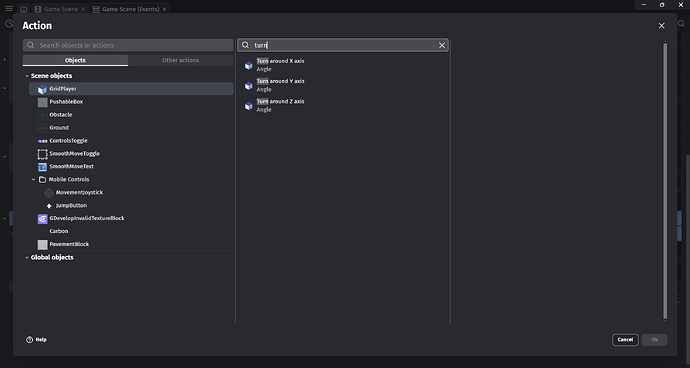Select the JumpButton object row
This screenshot has height=368, width=690.
[x=131, y=206]
